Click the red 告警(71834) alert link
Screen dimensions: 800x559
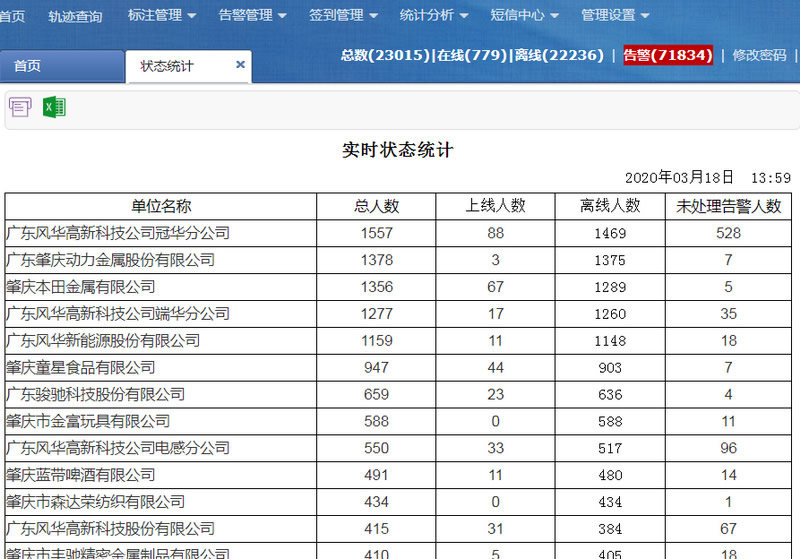pos(668,55)
